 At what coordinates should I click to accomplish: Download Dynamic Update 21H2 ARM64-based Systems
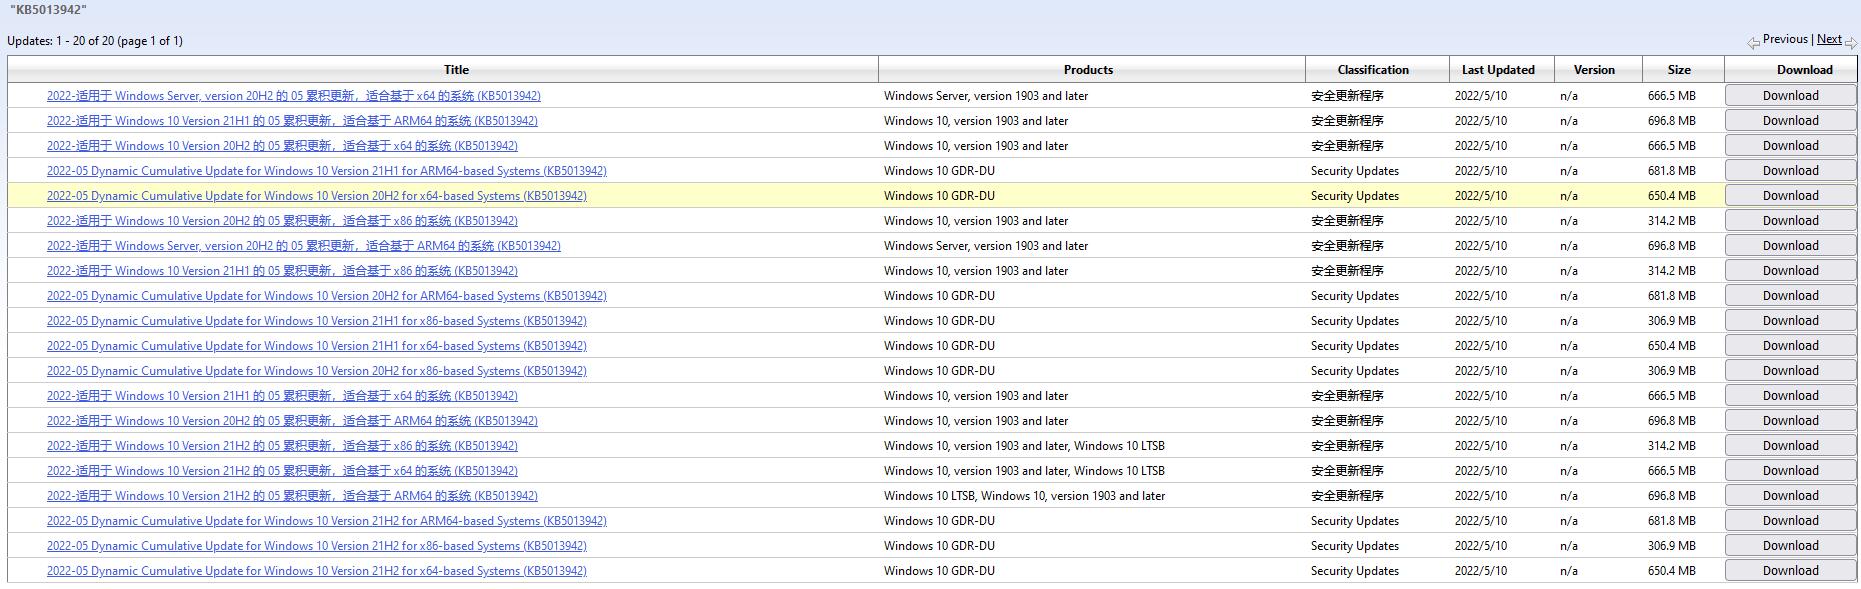pos(1789,521)
